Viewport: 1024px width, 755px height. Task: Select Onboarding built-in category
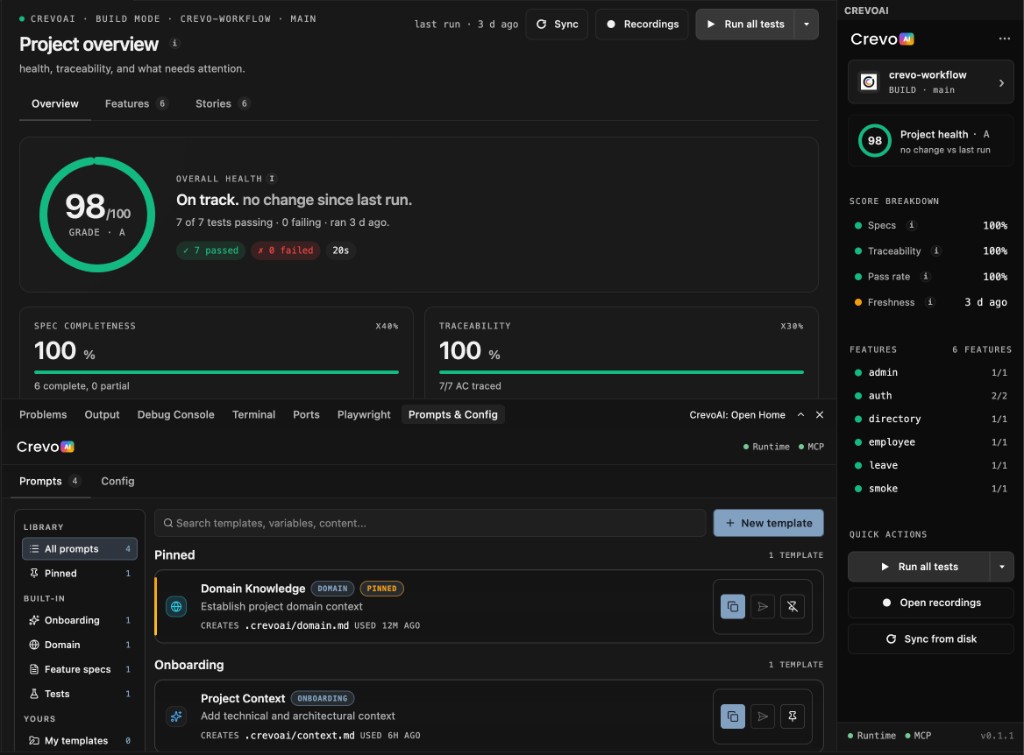80,620
